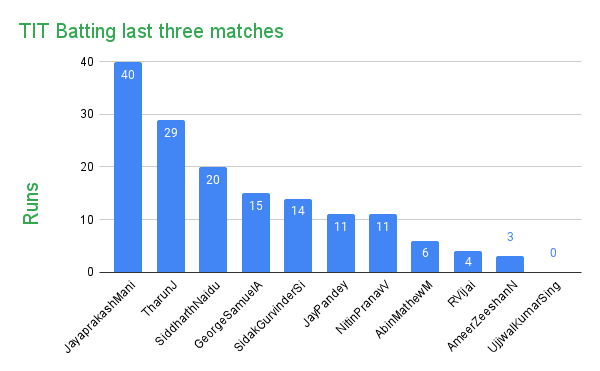Image resolution: width=600 pixels, height=371 pixels.
Task: Select the GeorgeSamuelA bar labeled 15
Action: coord(256,233)
